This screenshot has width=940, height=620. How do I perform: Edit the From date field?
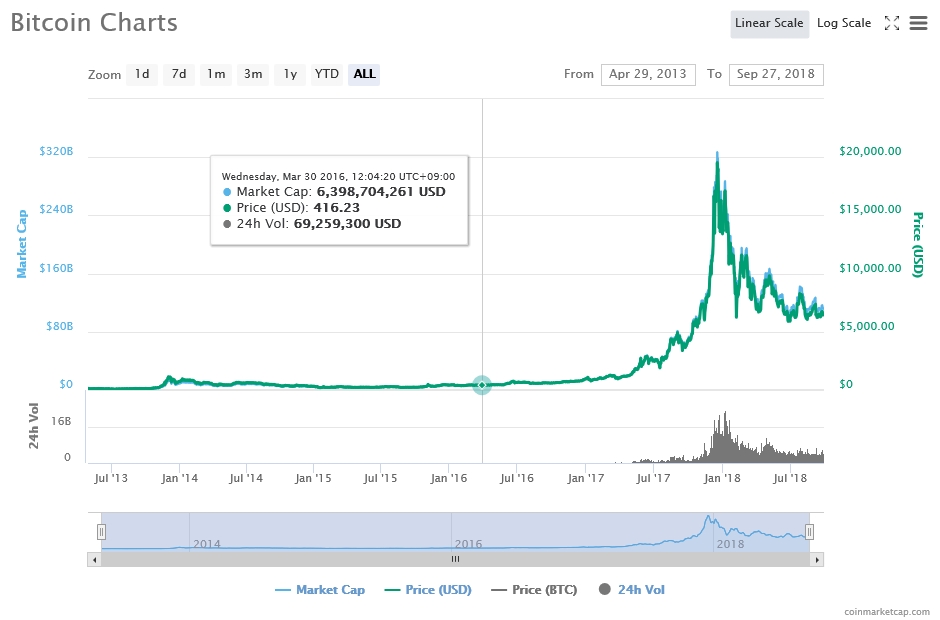[x=648, y=74]
